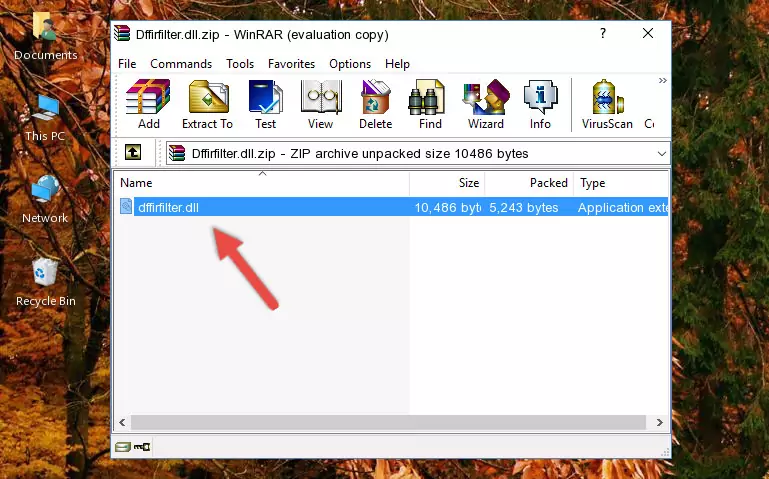This screenshot has height=479, width=769.
Task: Start VirusScan on the archive
Action: (x=607, y=104)
